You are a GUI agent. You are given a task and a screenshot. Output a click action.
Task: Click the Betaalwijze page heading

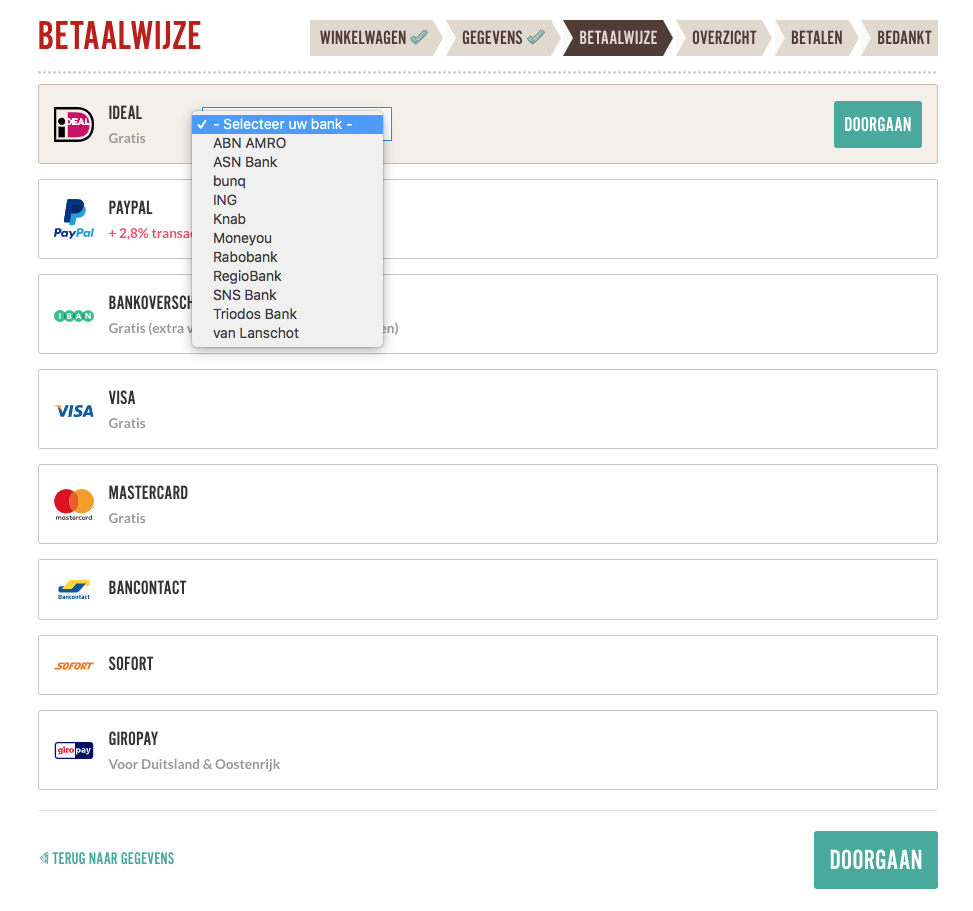coord(120,35)
